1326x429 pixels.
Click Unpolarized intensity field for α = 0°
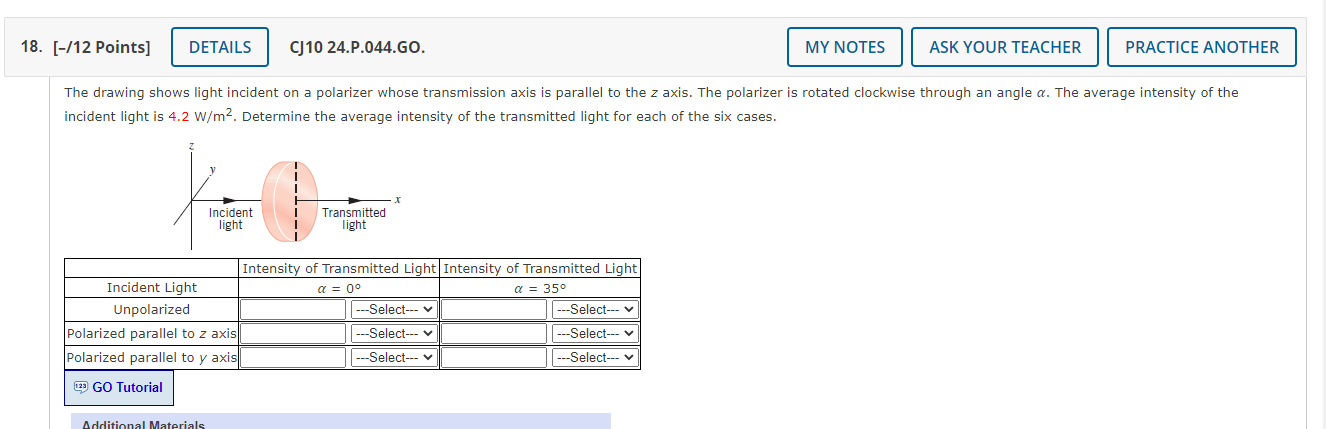tap(293, 310)
